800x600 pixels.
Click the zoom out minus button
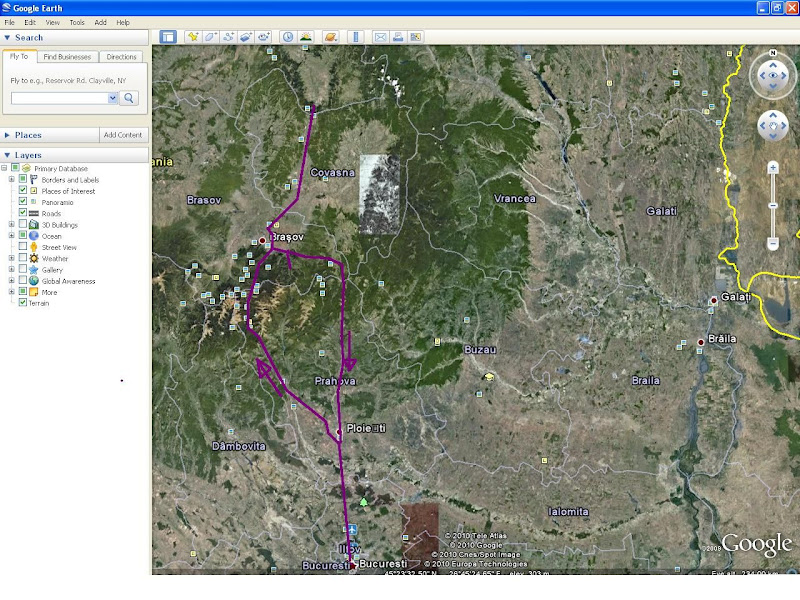pos(773,243)
